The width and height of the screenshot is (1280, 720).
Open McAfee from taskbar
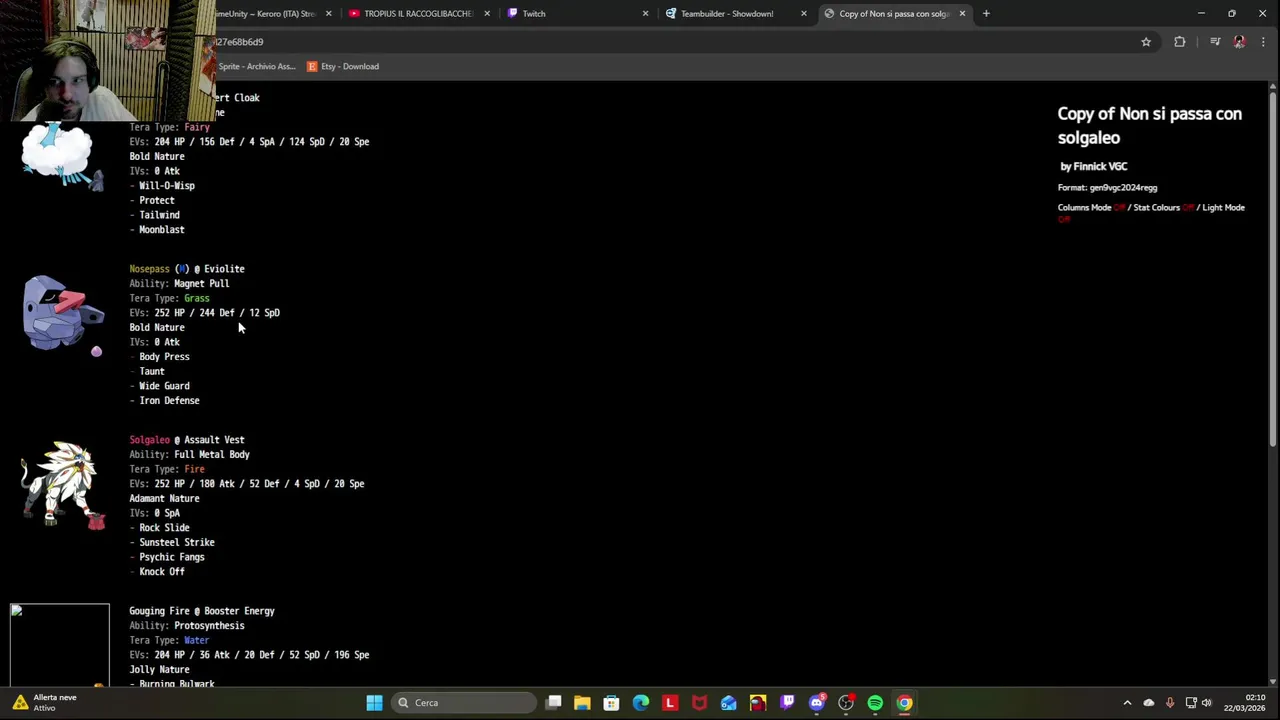pyautogui.click(x=699, y=703)
